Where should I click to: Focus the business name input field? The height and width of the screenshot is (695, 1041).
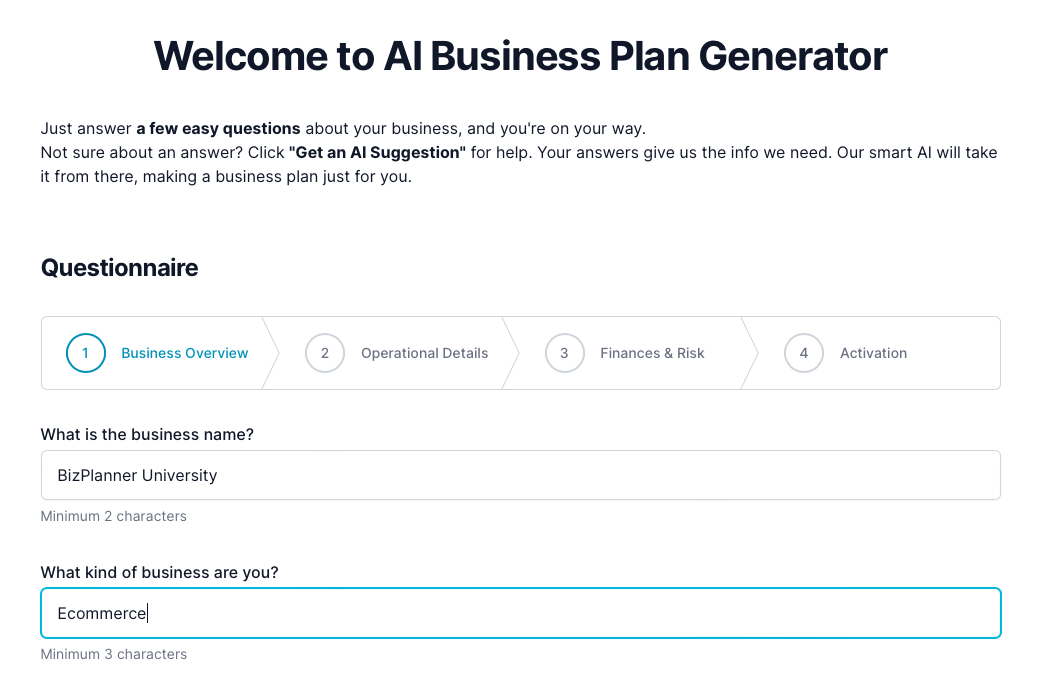click(520, 475)
